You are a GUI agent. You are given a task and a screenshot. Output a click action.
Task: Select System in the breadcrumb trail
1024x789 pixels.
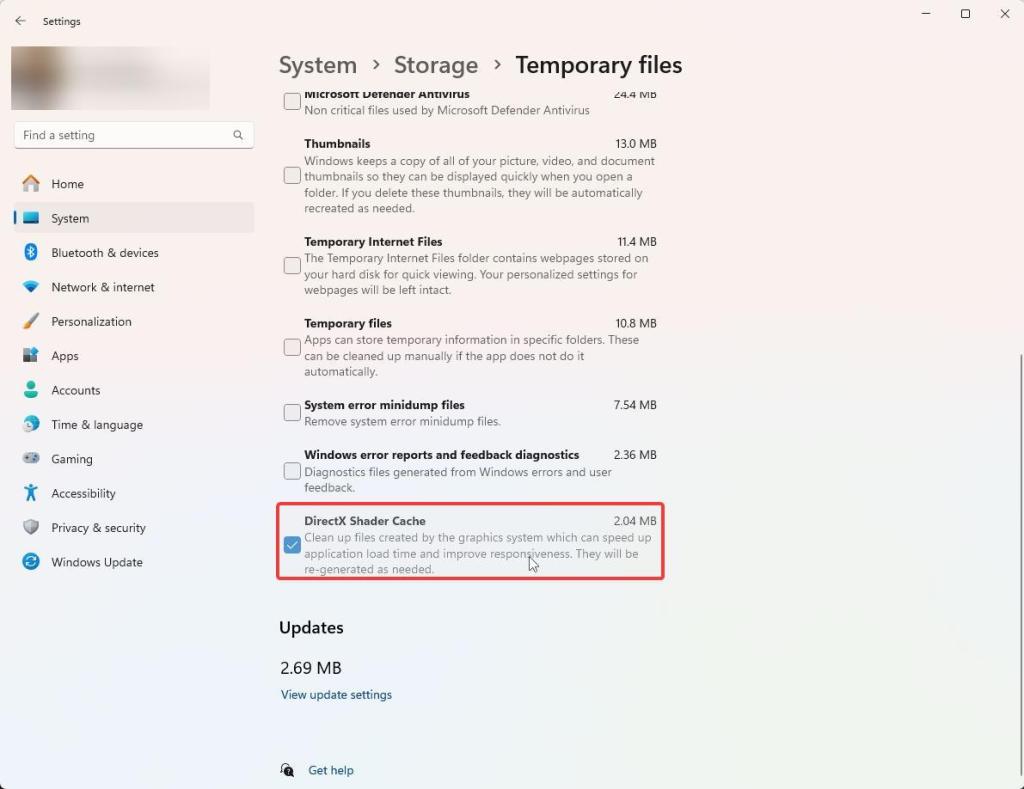click(x=318, y=64)
